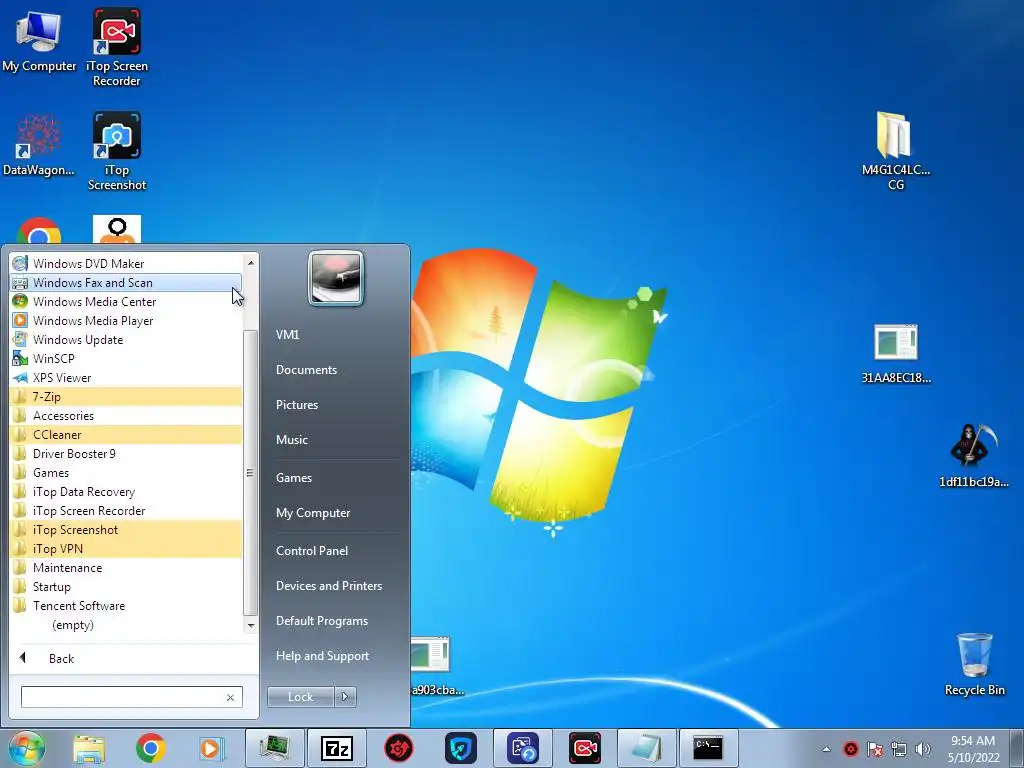Open the green monitor taskbar application
The width and height of the screenshot is (1024, 768).
274,748
